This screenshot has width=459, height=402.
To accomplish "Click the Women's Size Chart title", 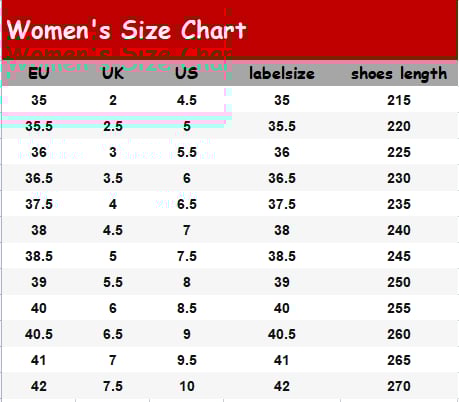I will 126,30.
